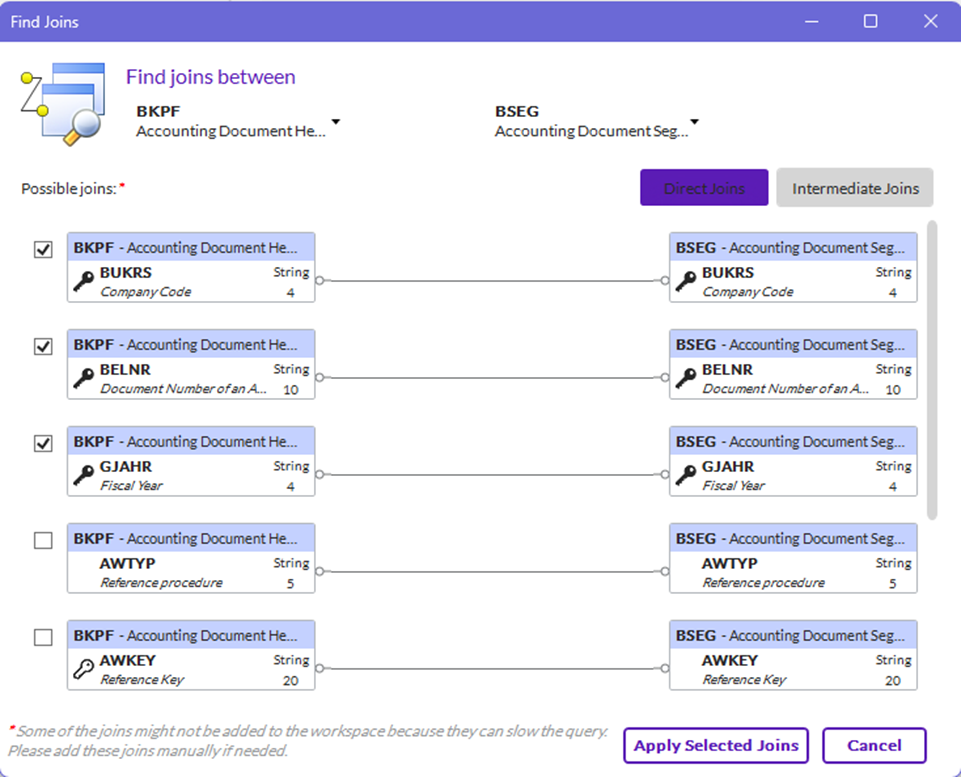The width and height of the screenshot is (961, 777).
Task: Click the BKPF BELNR key icon
Action: pos(83,378)
